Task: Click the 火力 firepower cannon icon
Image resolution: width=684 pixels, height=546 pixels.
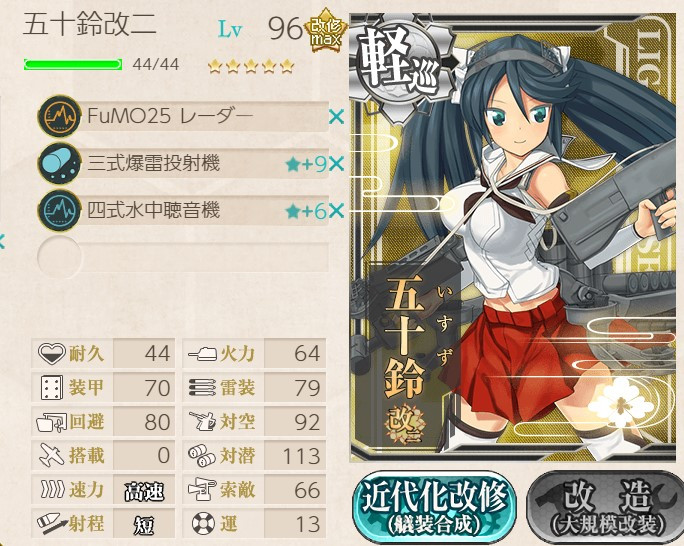Action: click(x=202, y=353)
